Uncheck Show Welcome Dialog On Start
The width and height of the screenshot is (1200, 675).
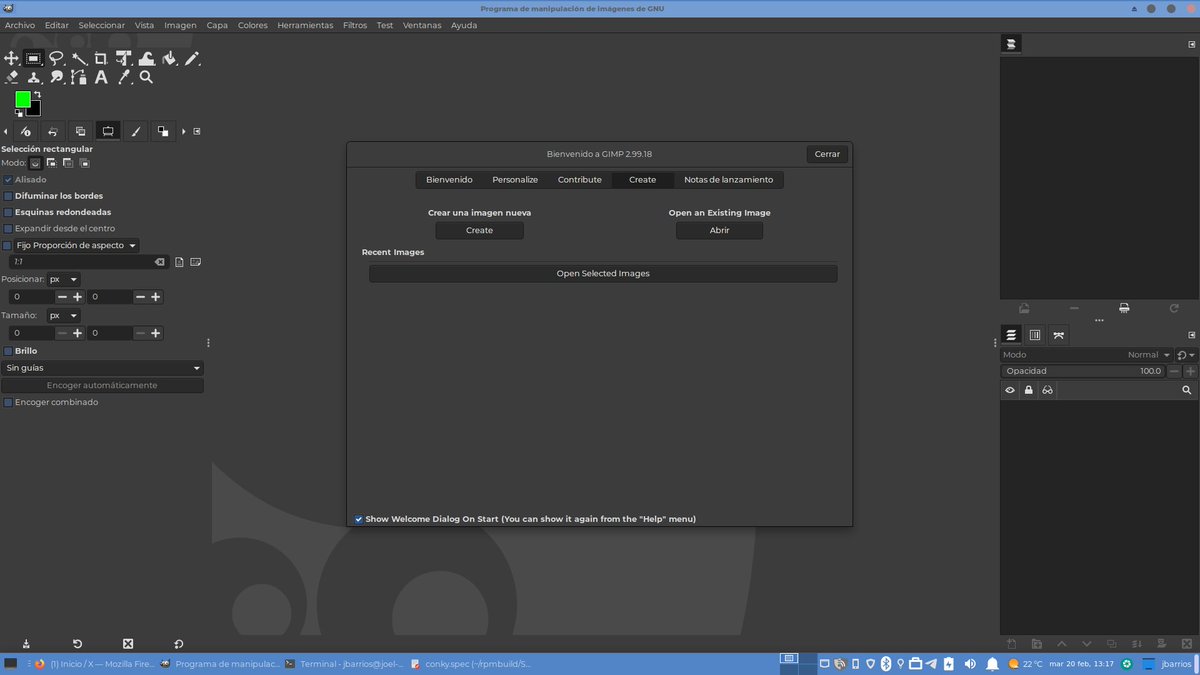359,519
